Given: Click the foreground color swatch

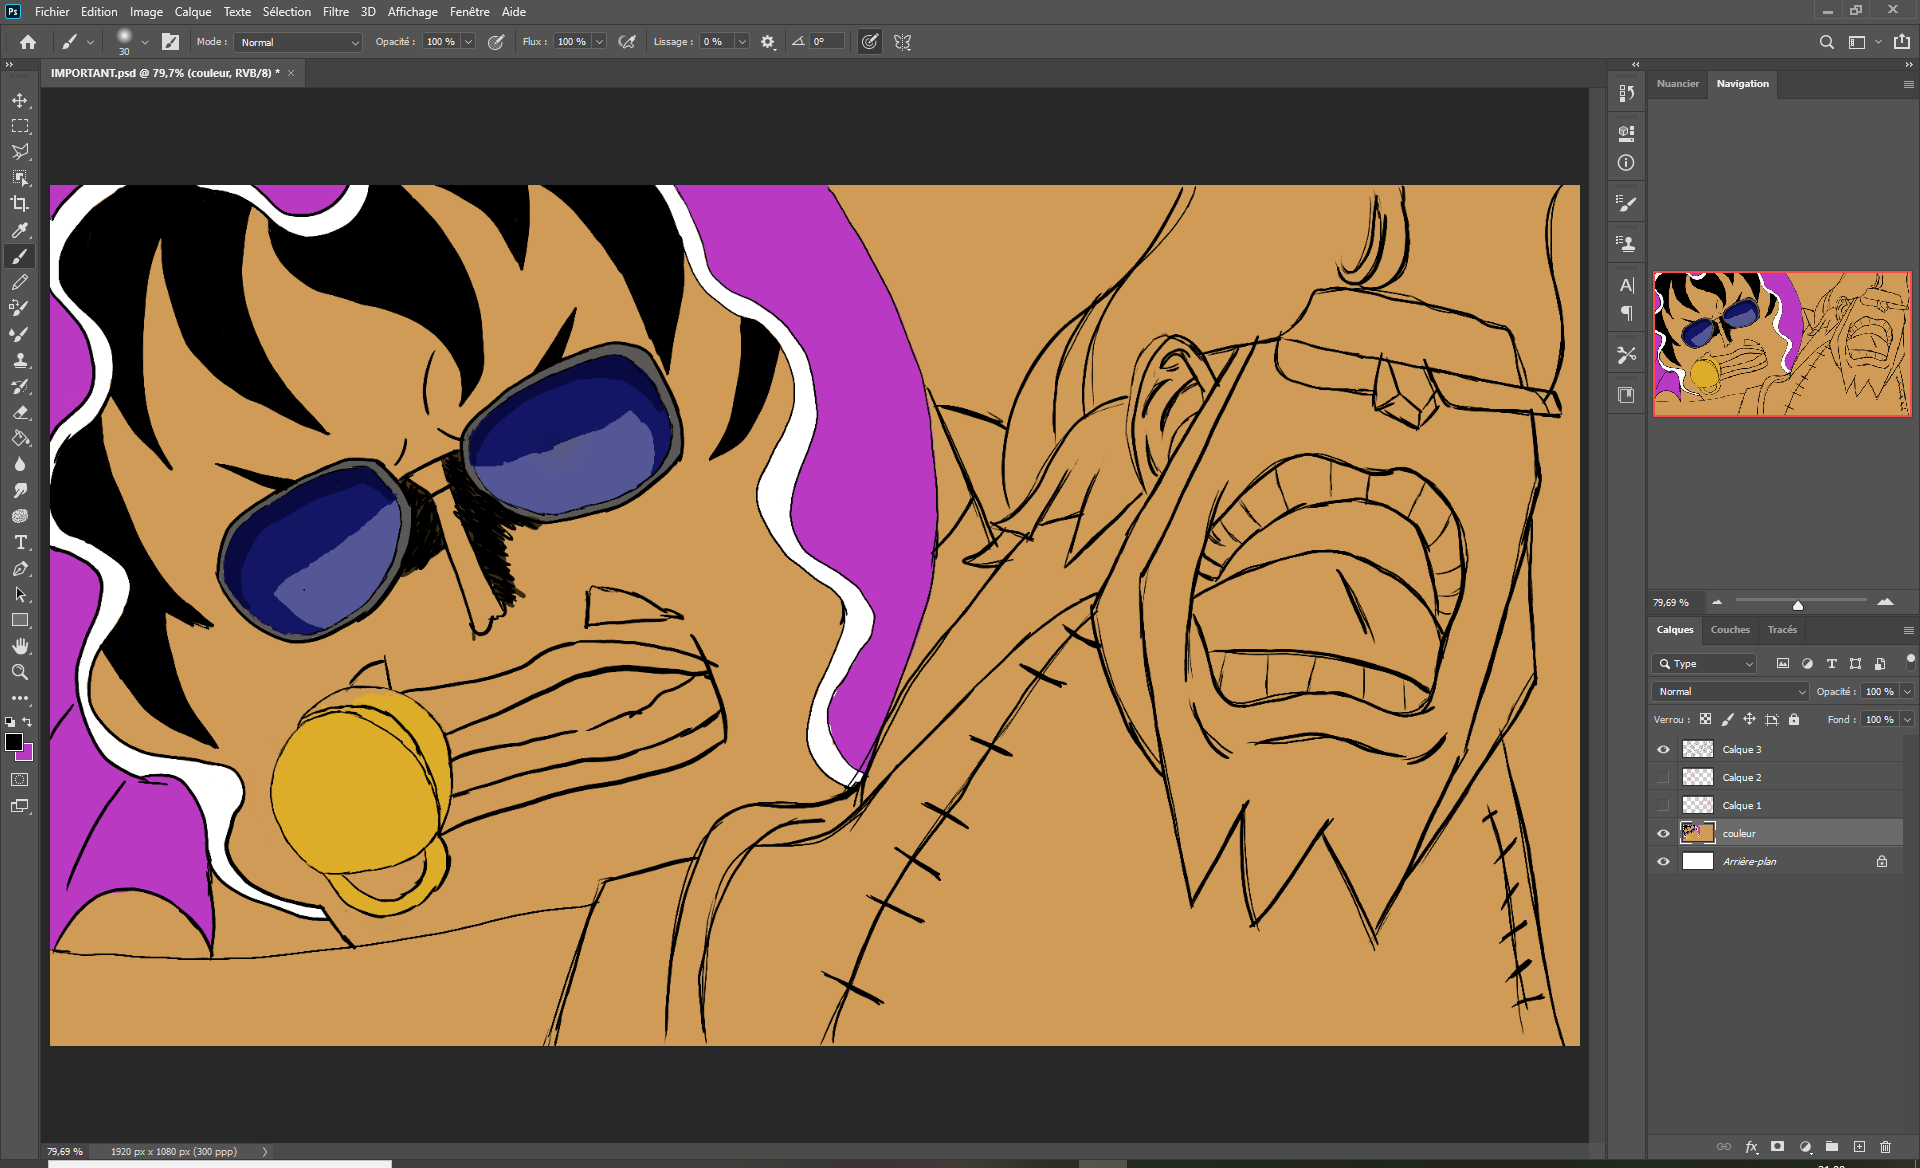Looking at the screenshot, I should tap(14, 742).
